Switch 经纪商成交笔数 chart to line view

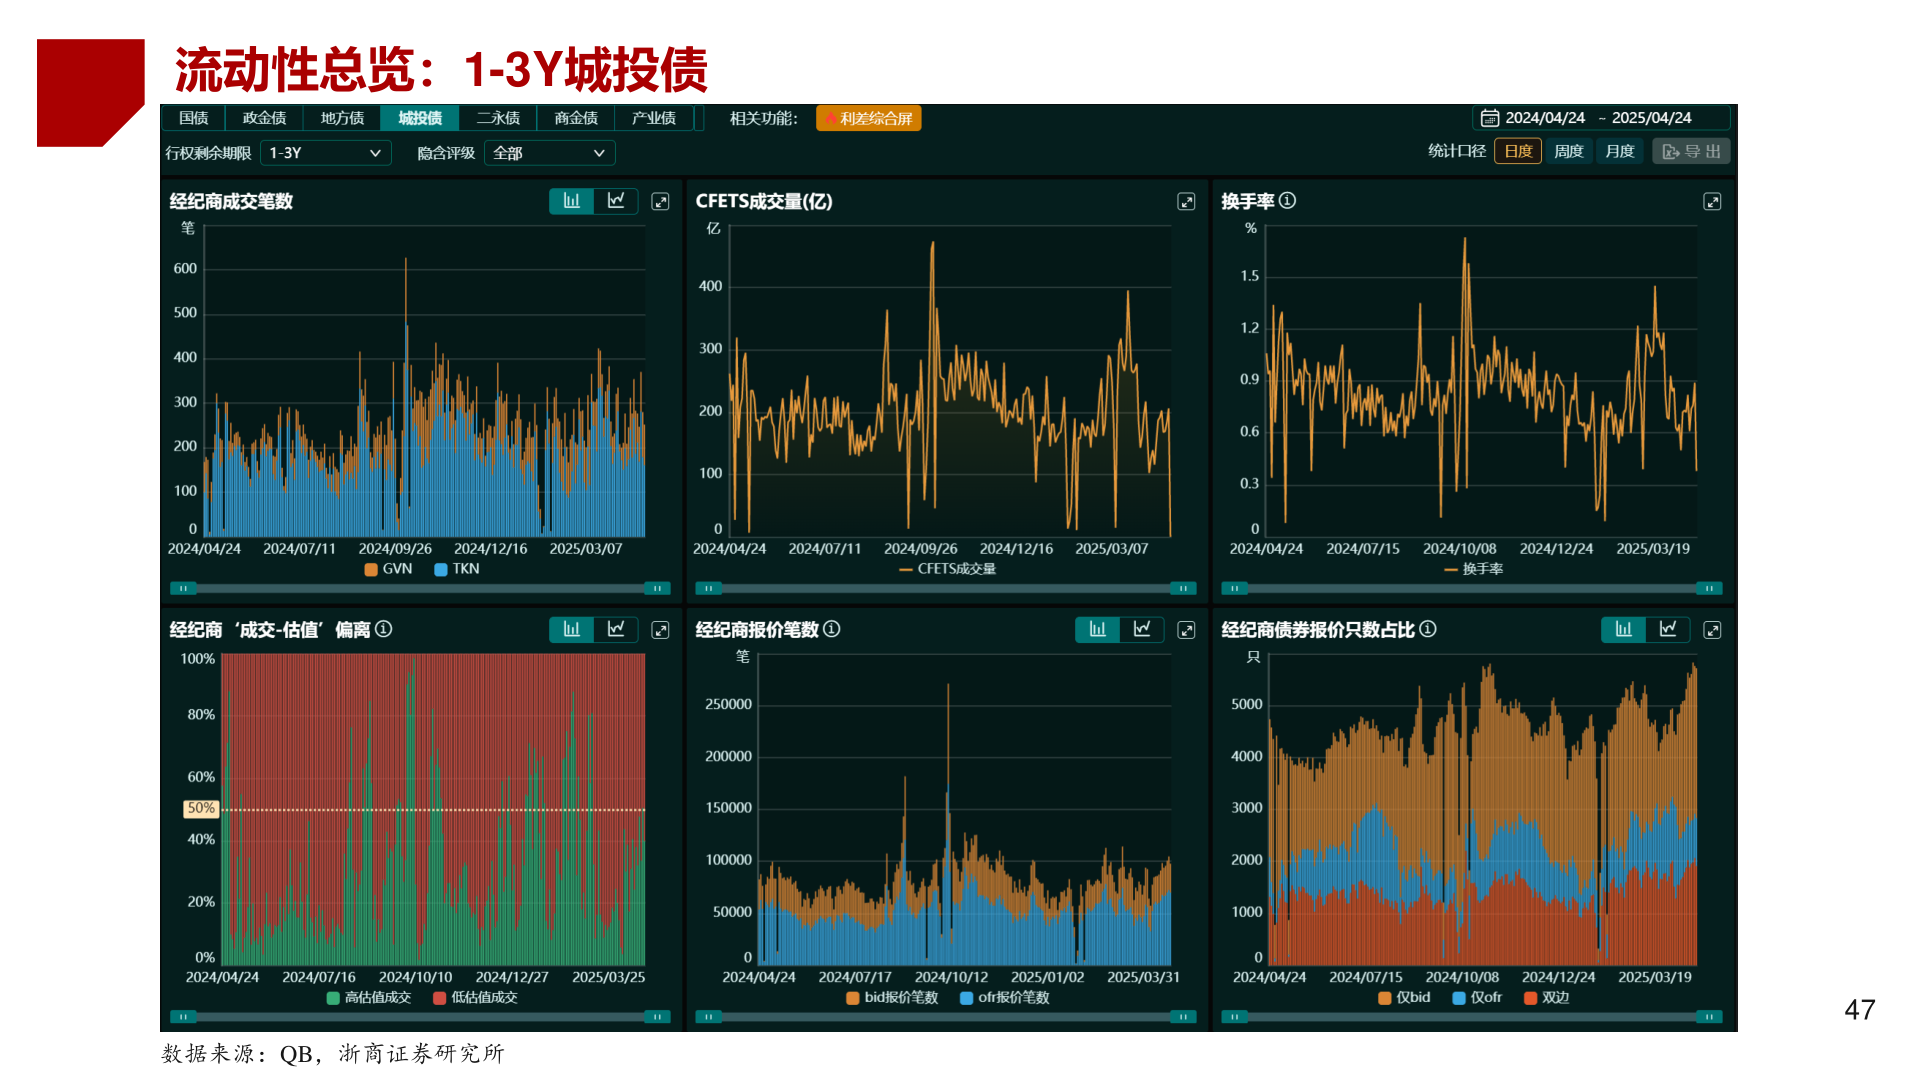[616, 201]
